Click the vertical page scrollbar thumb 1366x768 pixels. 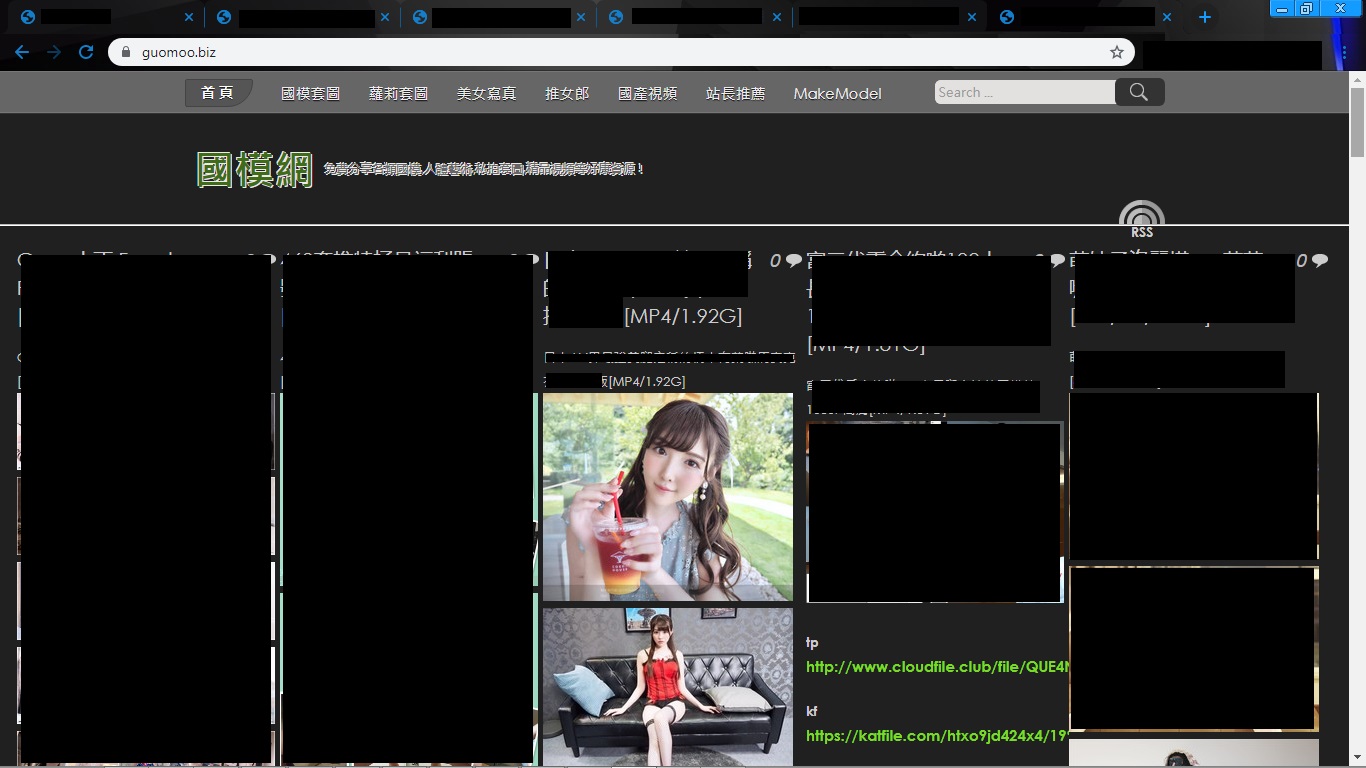coord(1357,122)
